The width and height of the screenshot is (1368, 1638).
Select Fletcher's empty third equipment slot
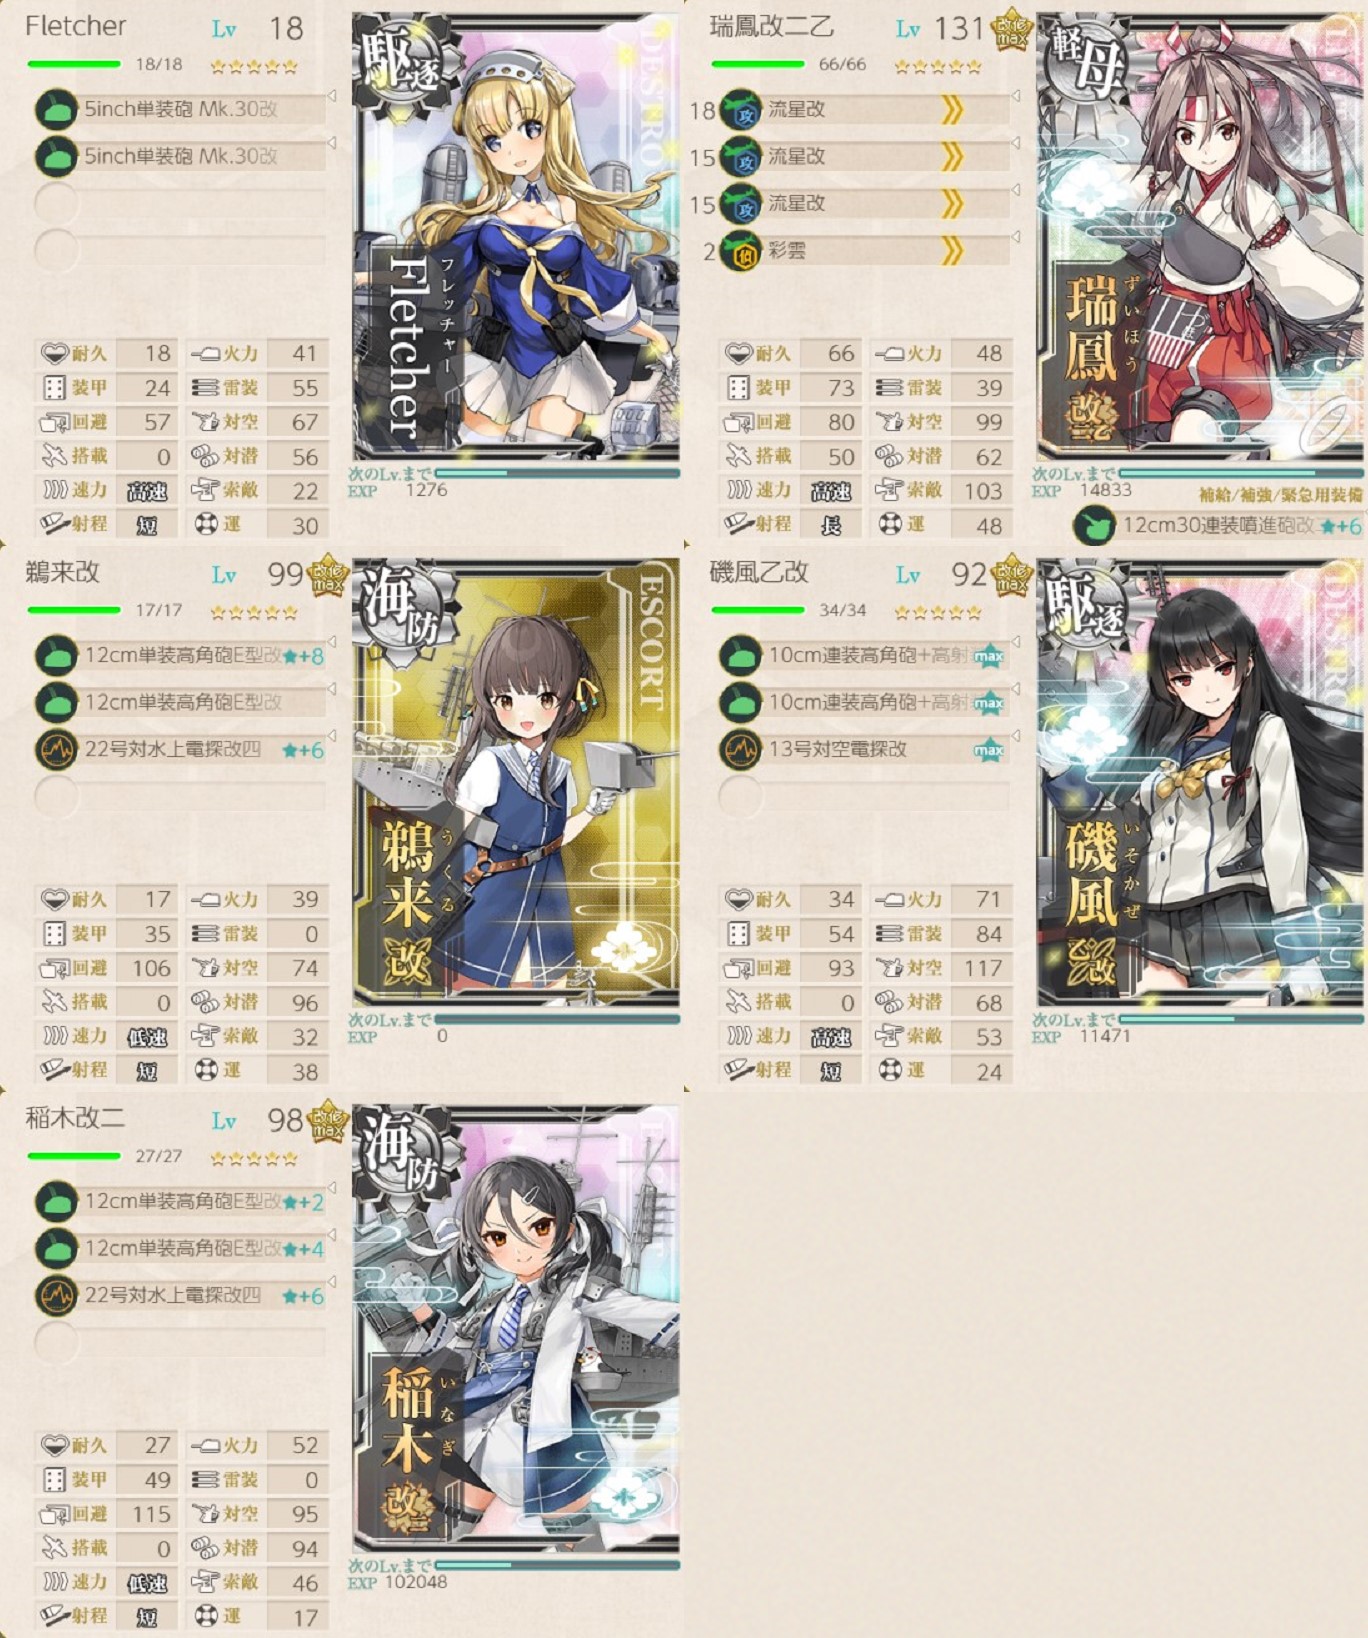coord(180,203)
